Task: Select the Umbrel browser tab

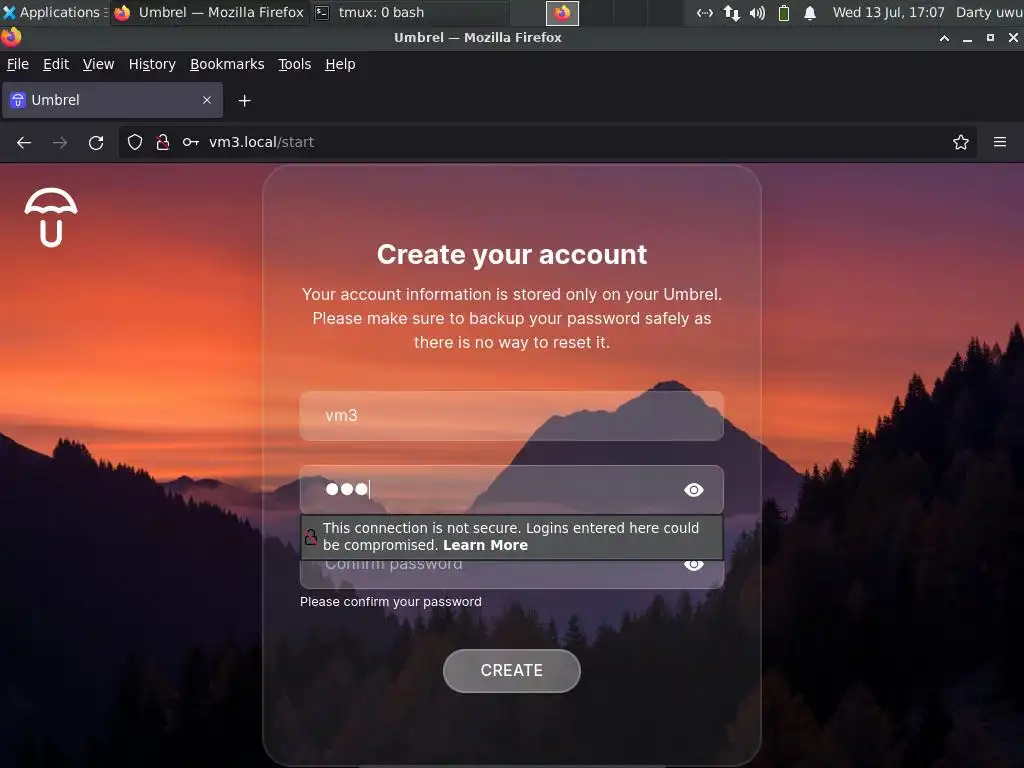Action: (112, 100)
